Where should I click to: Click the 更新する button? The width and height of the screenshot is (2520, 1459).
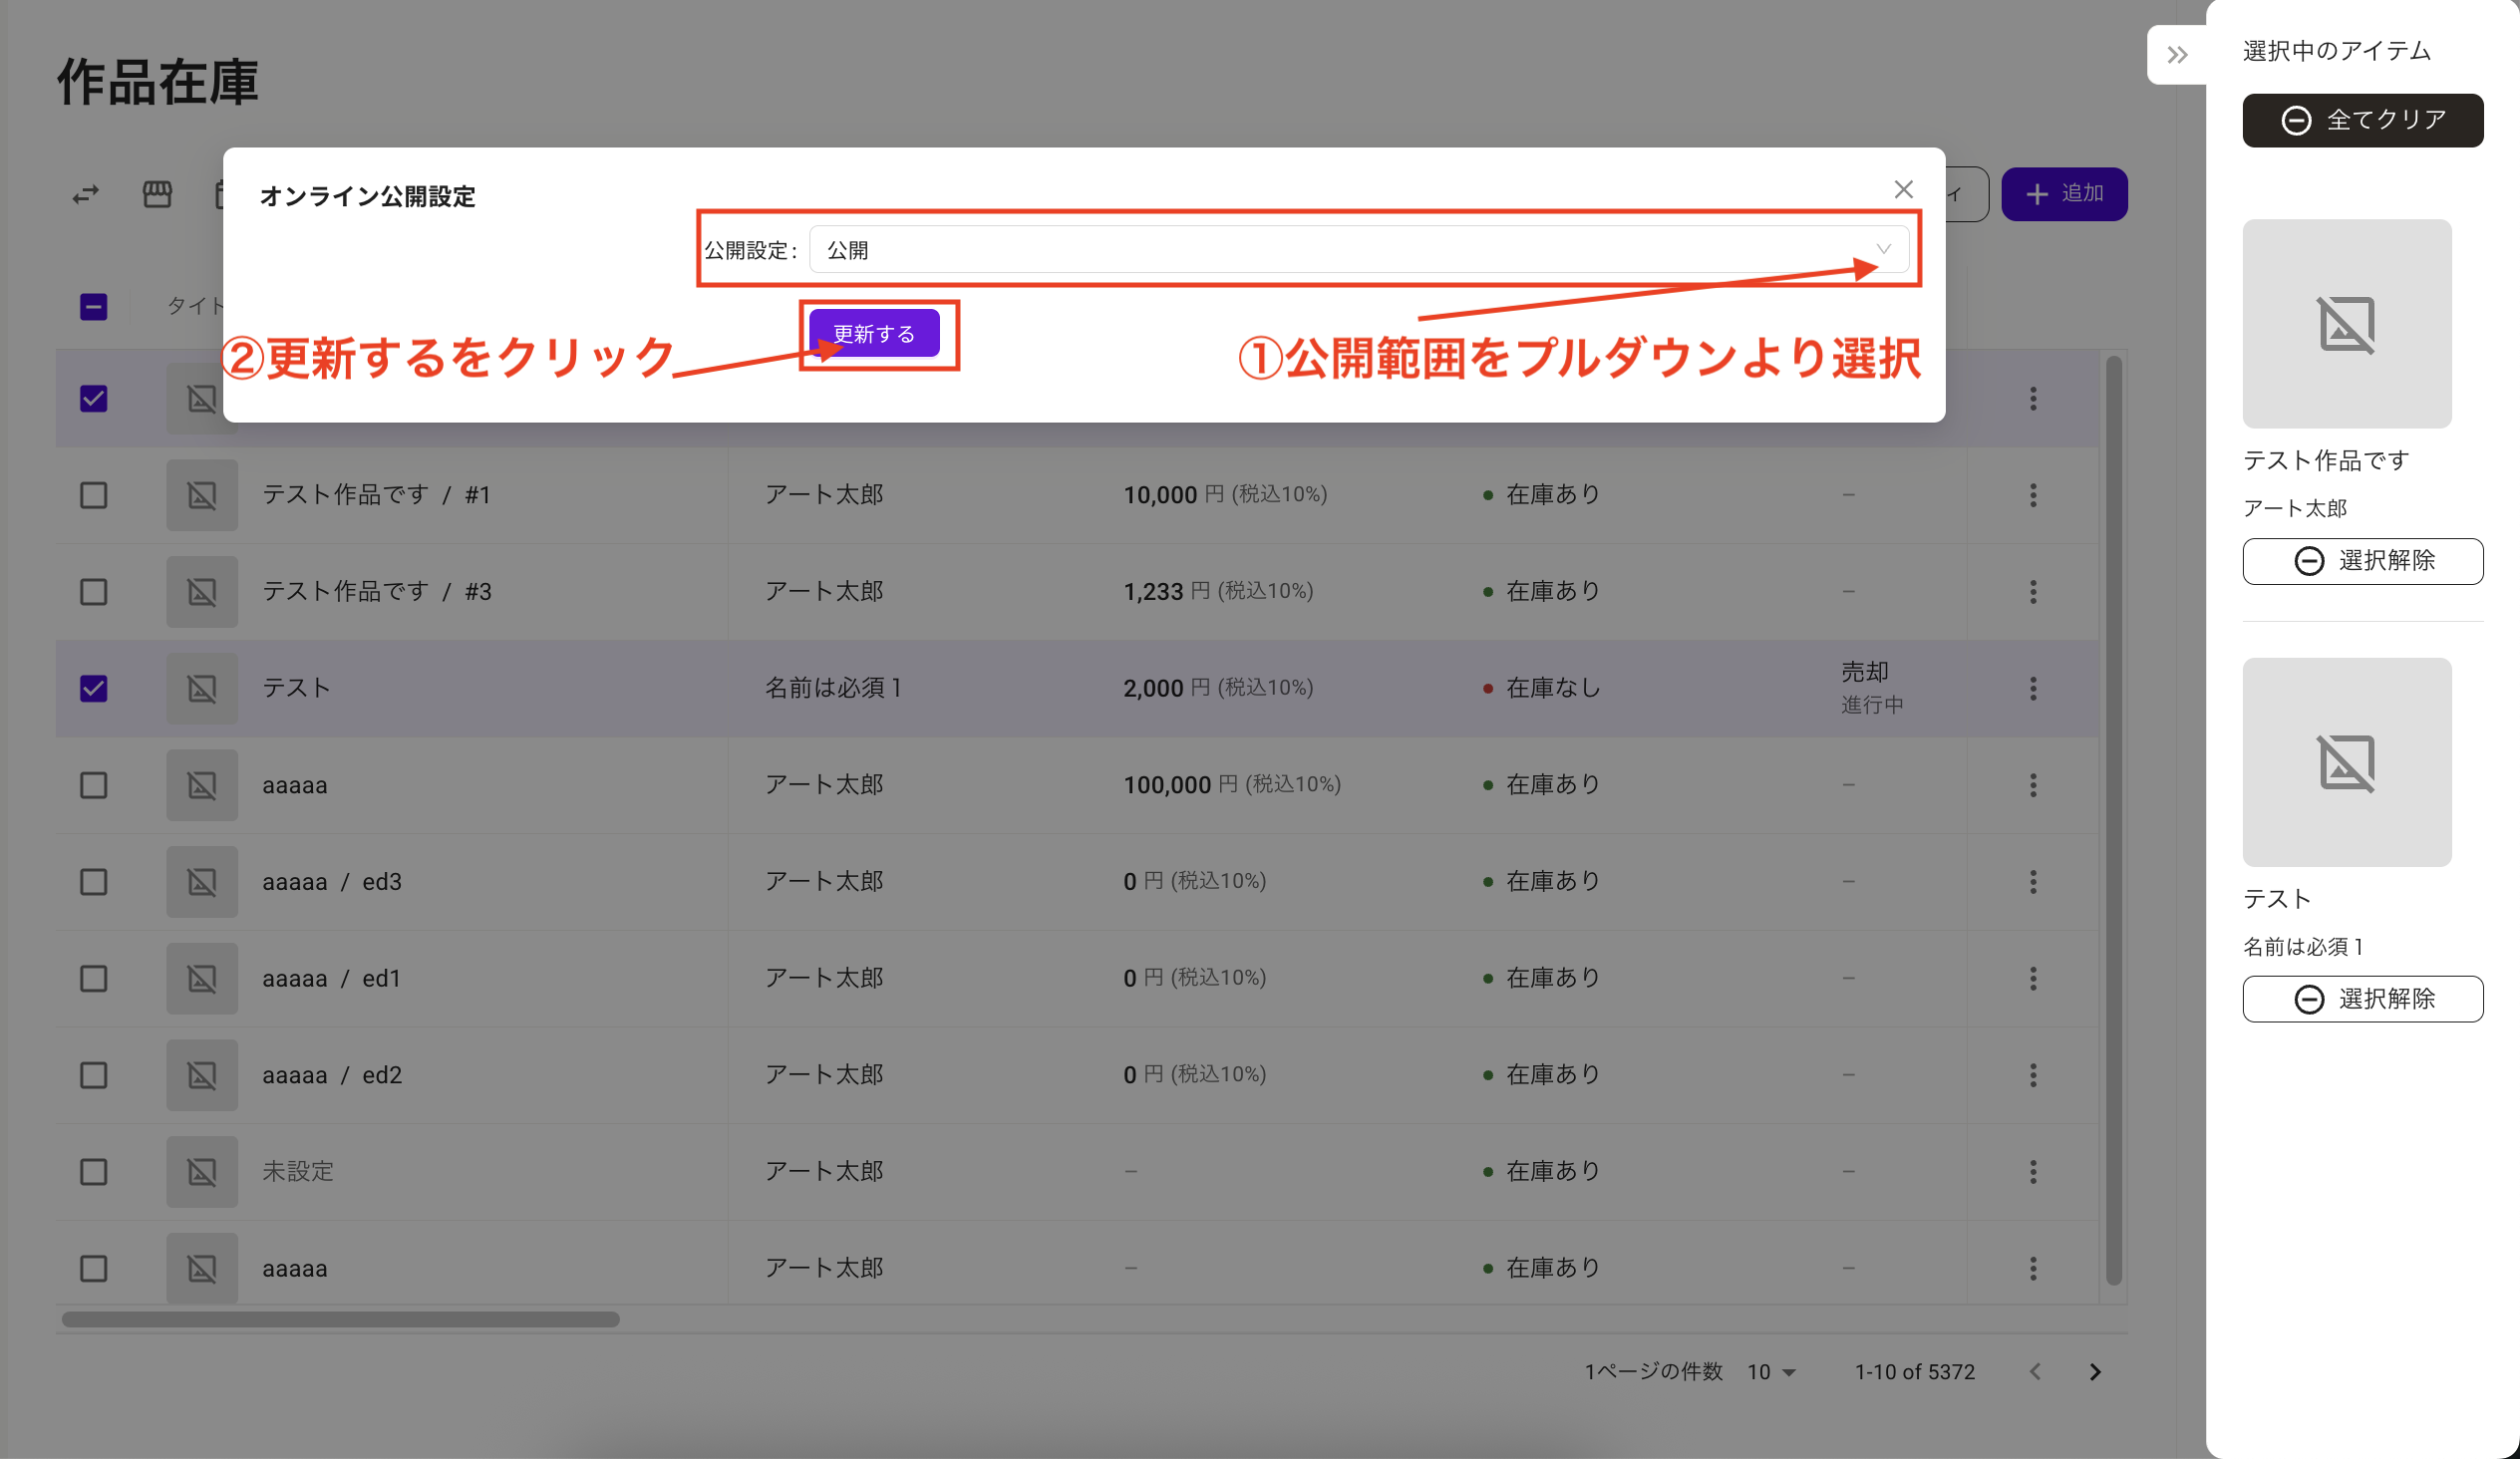pos(875,334)
